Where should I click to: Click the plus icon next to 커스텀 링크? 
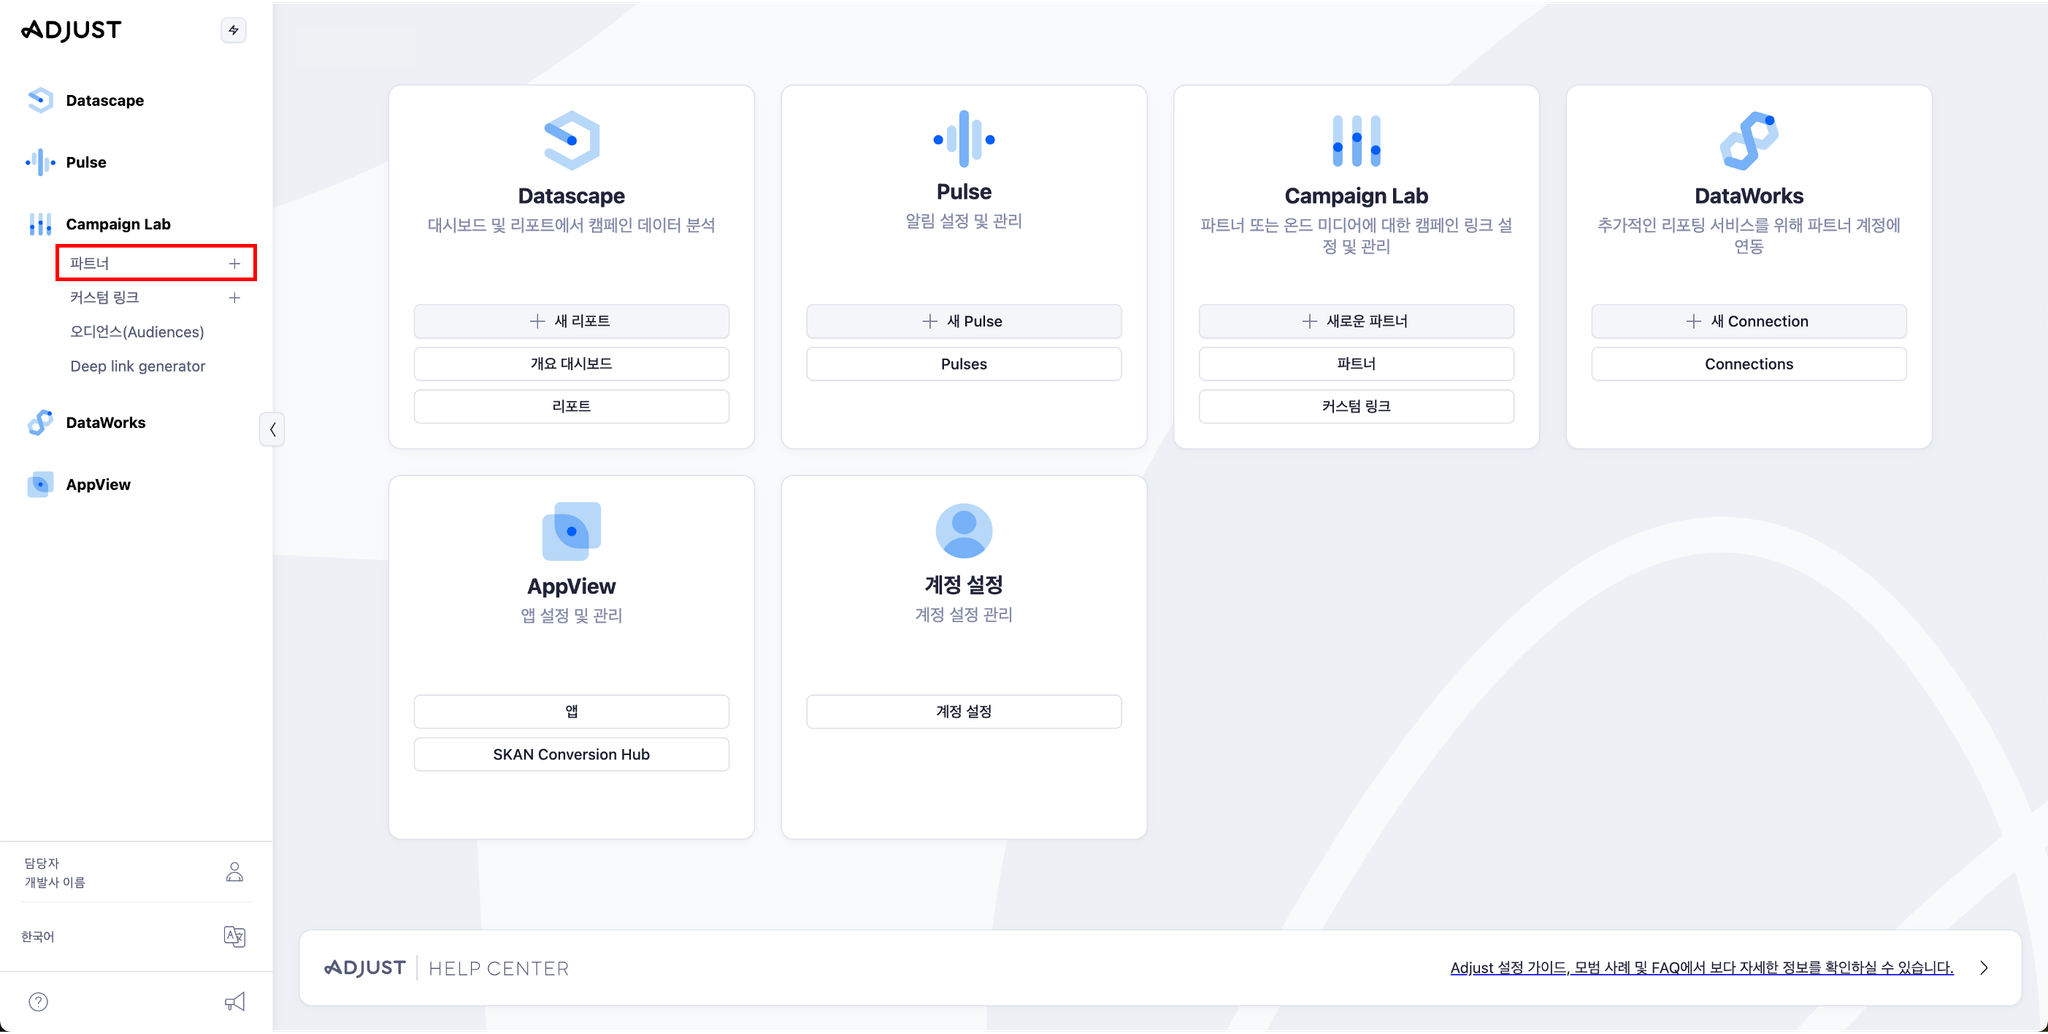(x=234, y=298)
